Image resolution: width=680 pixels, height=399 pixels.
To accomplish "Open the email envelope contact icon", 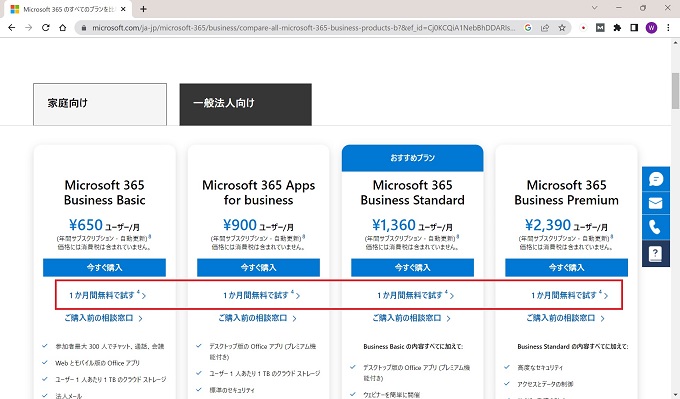I will pos(656,203).
